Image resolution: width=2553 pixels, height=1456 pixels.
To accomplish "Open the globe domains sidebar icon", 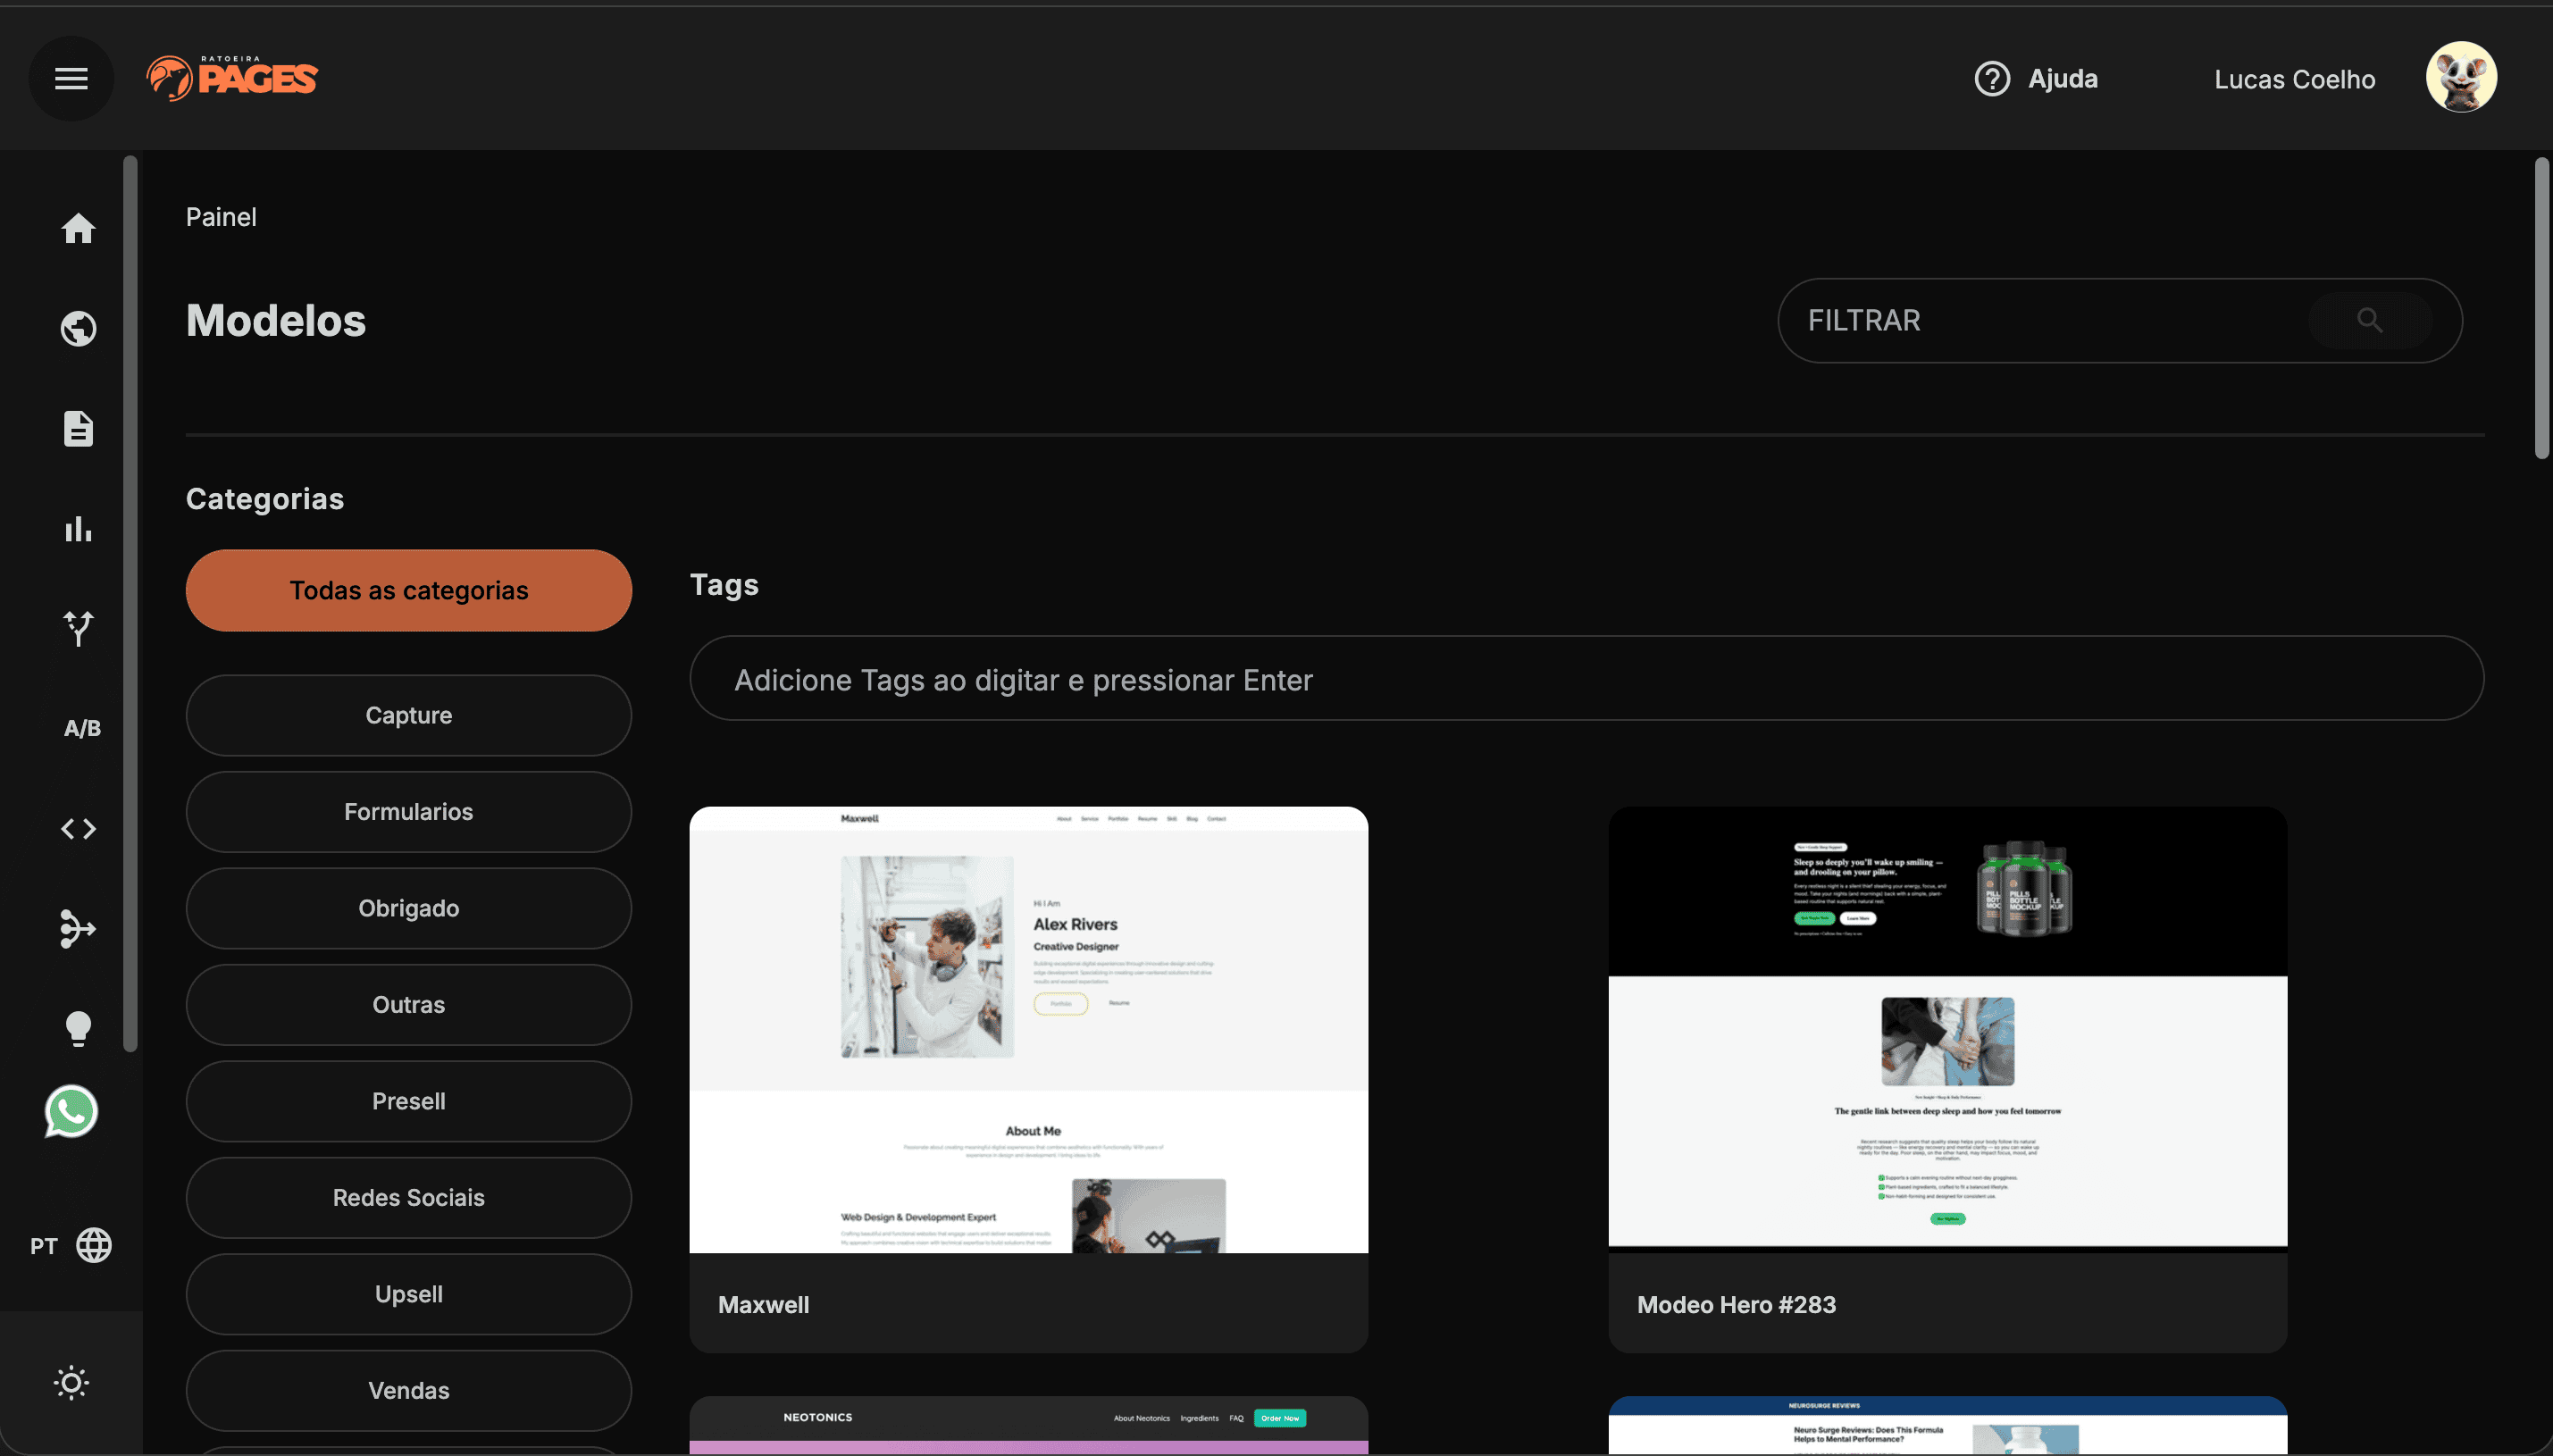I will [x=78, y=328].
